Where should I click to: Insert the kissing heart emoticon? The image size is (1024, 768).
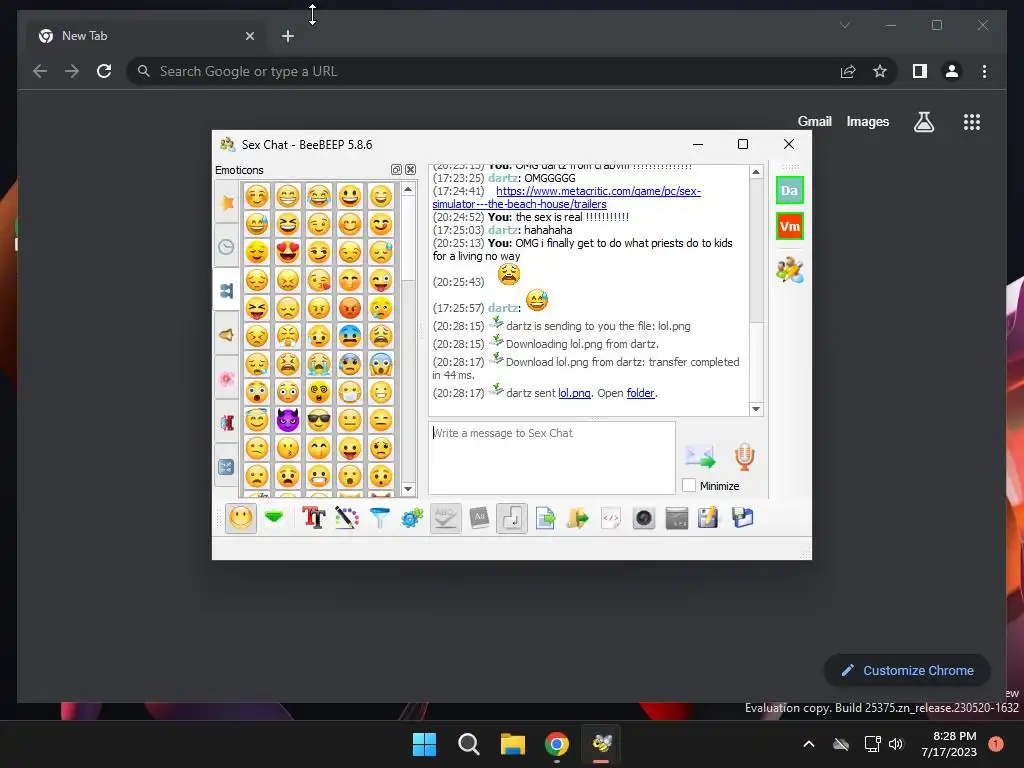click(319, 280)
